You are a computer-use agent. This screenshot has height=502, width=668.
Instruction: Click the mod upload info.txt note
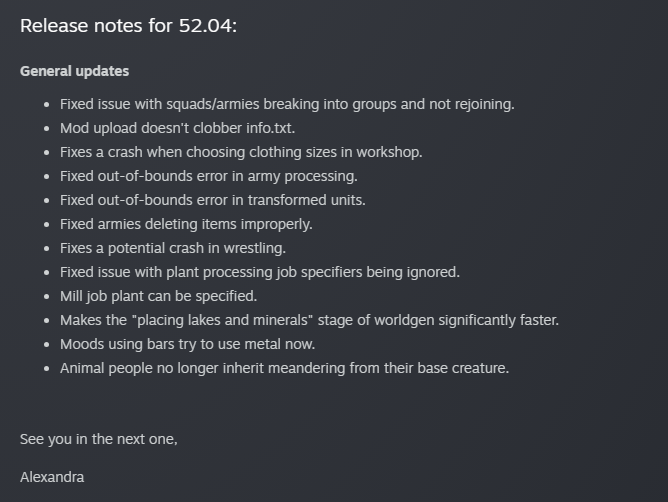pyautogui.click(x=177, y=128)
